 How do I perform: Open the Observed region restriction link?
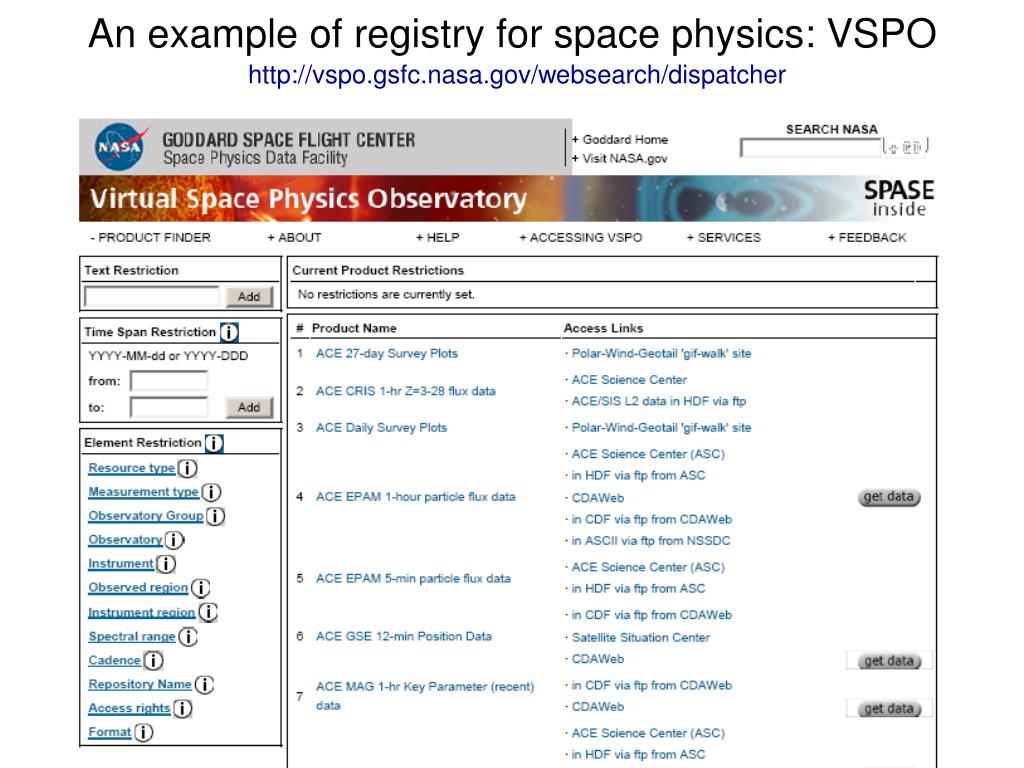coord(138,588)
